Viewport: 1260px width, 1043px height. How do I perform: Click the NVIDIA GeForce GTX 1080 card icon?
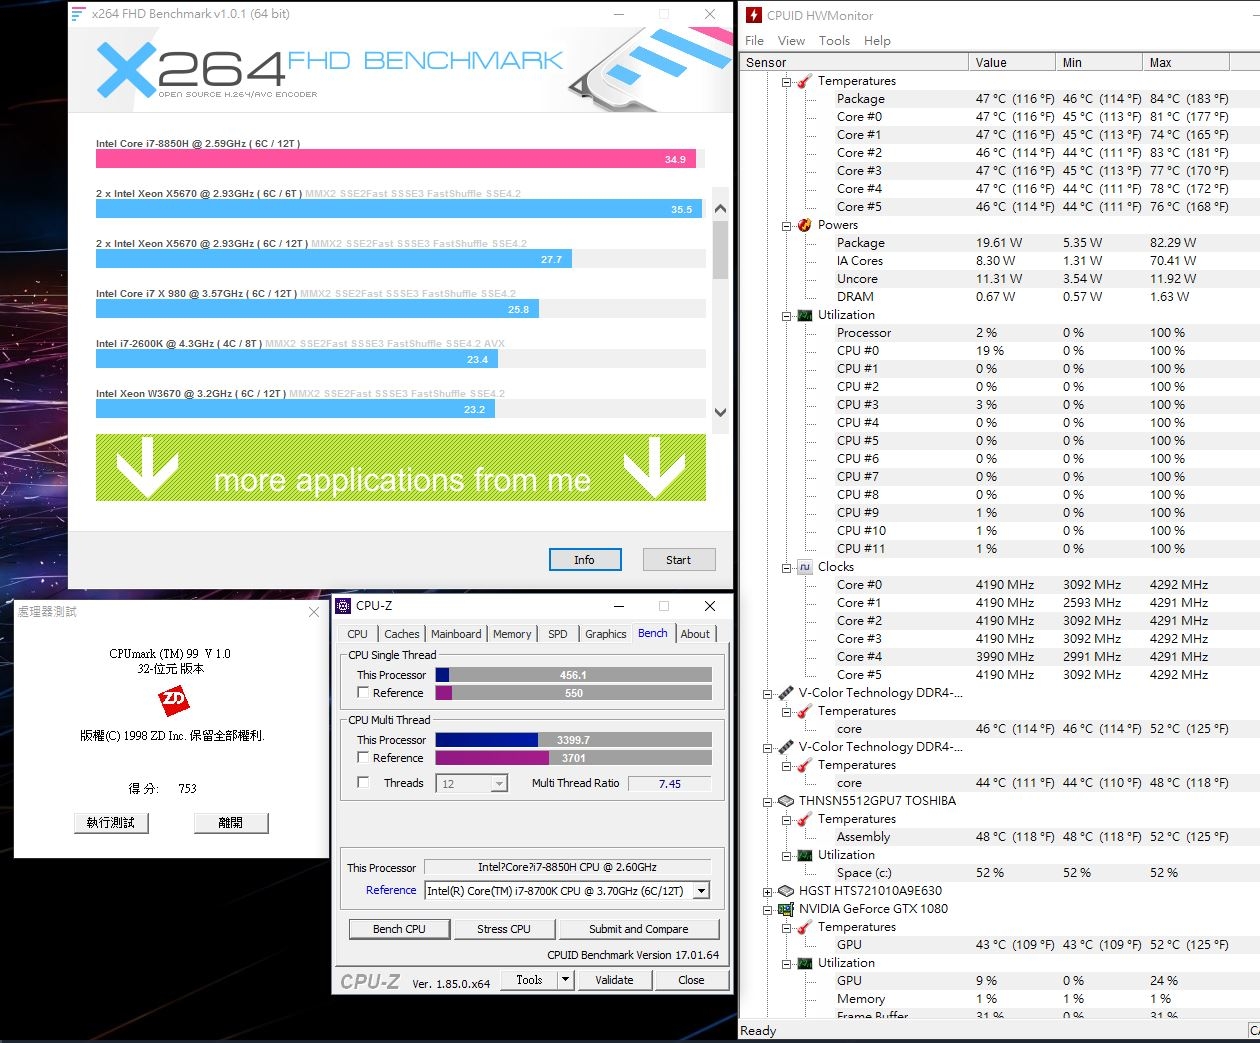pyautogui.click(x=785, y=909)
